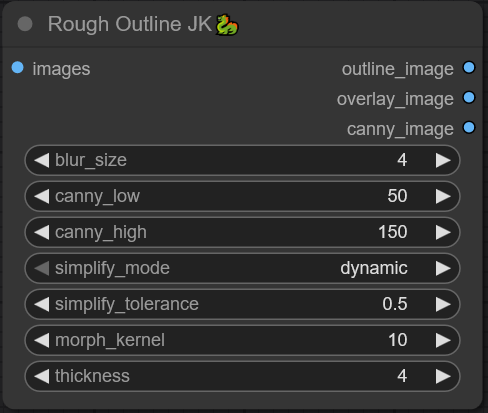This screenshot has height=413, width=488.
Task: Increase simplify_tolerance with right arrow
Action: tap(443, 304)
